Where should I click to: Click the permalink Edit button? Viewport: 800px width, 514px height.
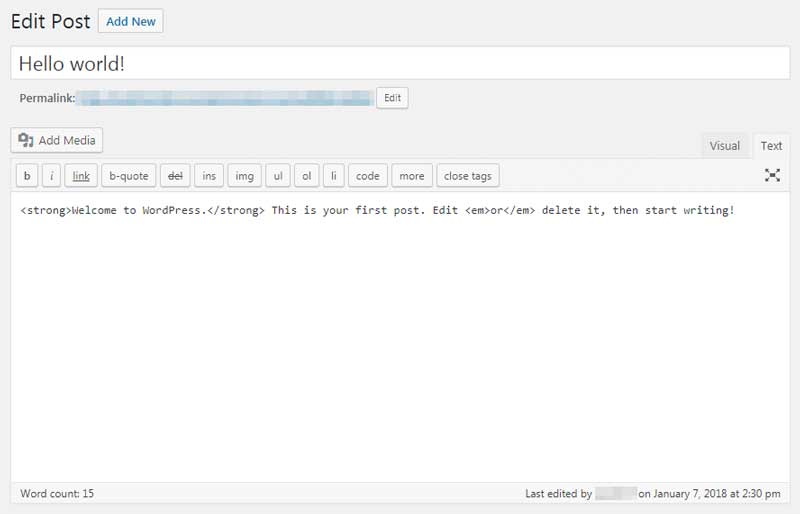392,98
